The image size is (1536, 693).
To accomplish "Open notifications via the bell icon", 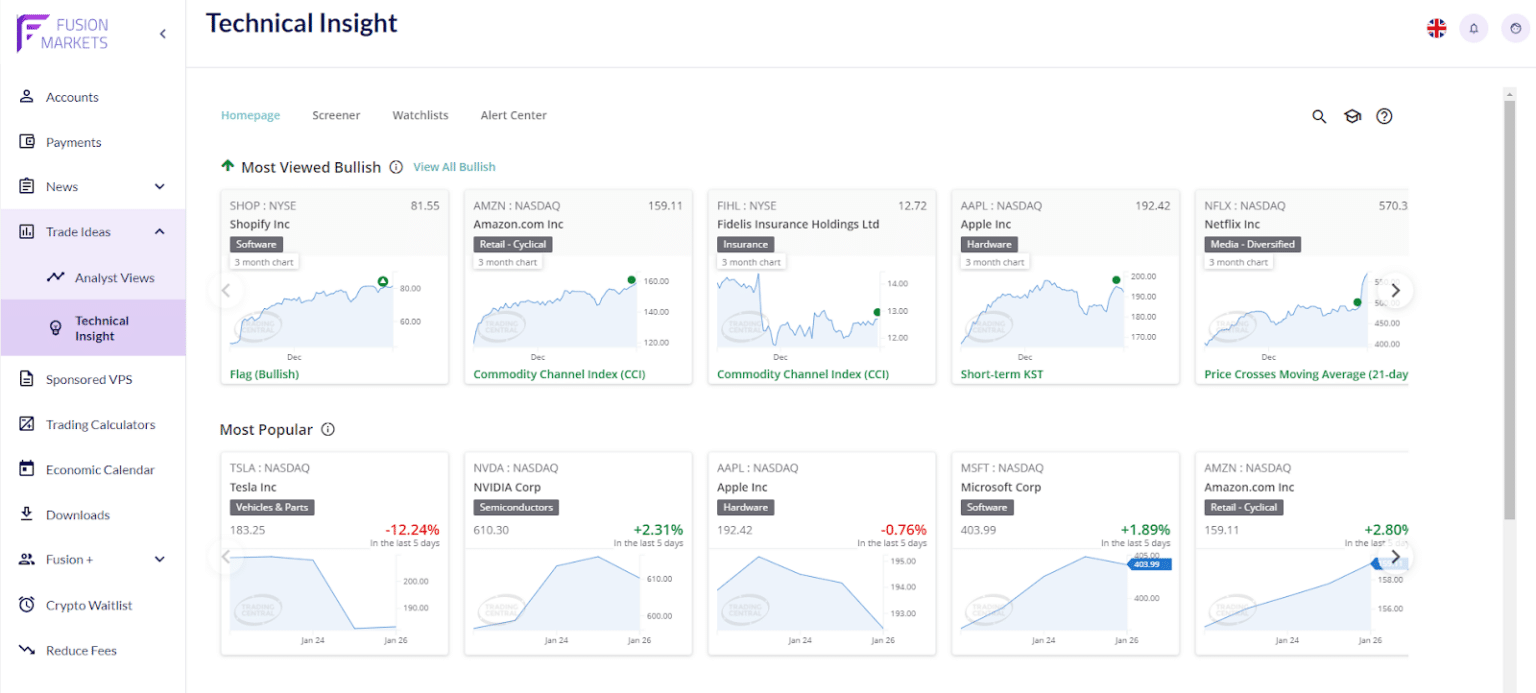I will click(1473, 28).
